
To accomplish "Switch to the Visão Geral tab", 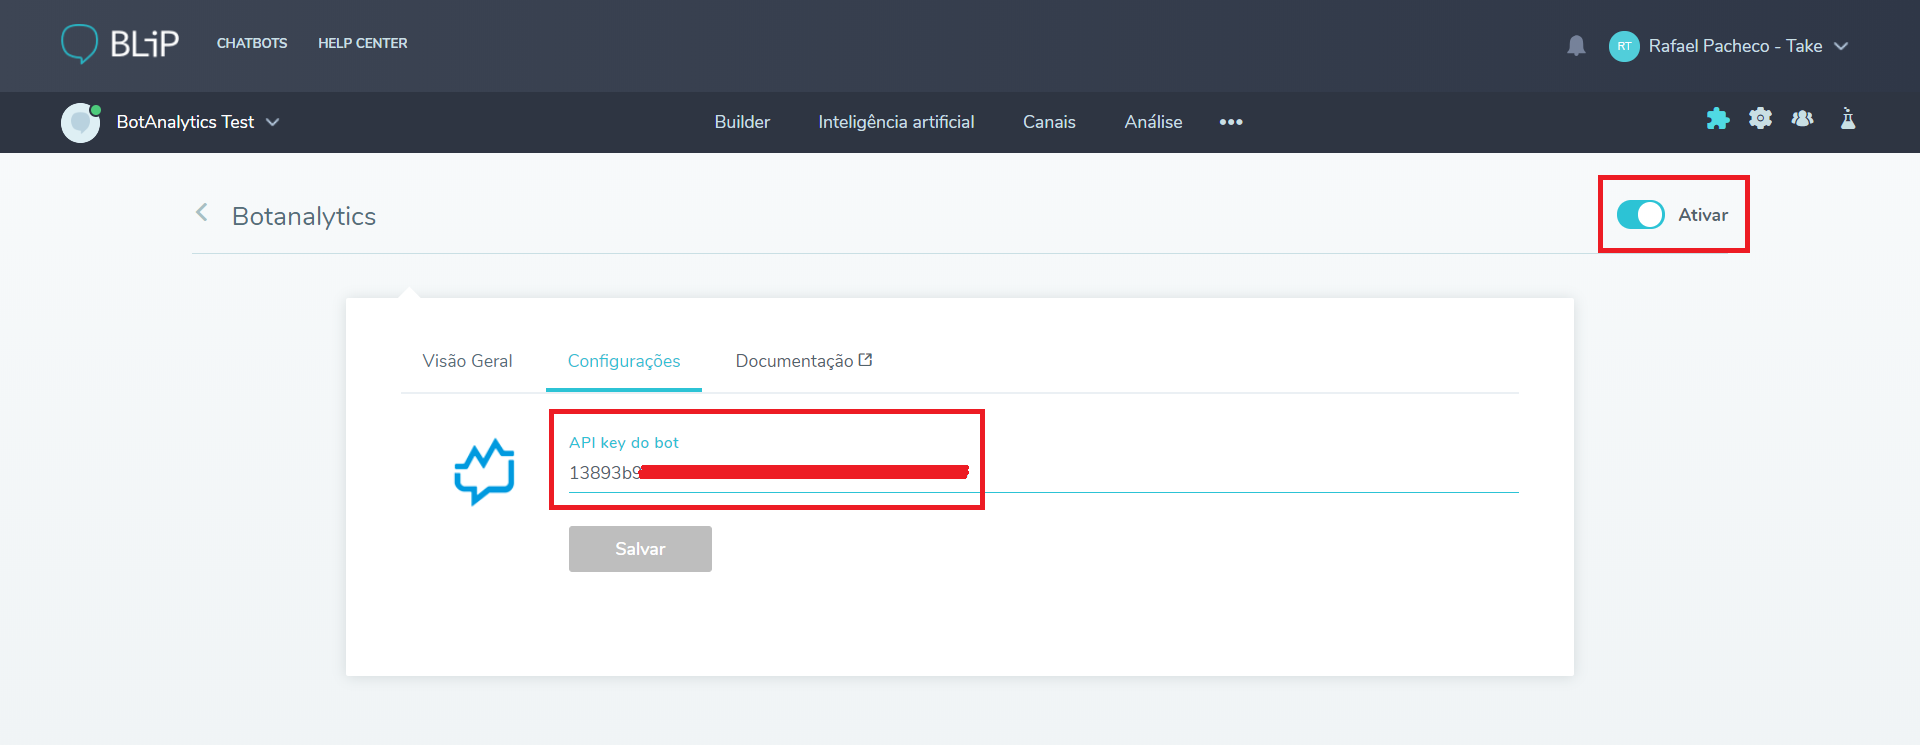I will [467, 361].
